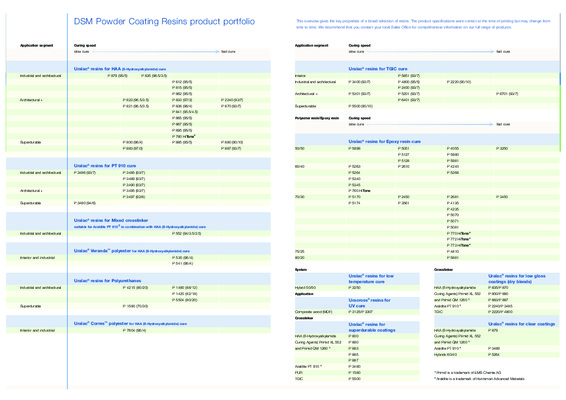This screenshot has width=566, height=400.
Task: Select the 'Polyester resin/Epoxy resin' column header
Action: click(317, 118)
